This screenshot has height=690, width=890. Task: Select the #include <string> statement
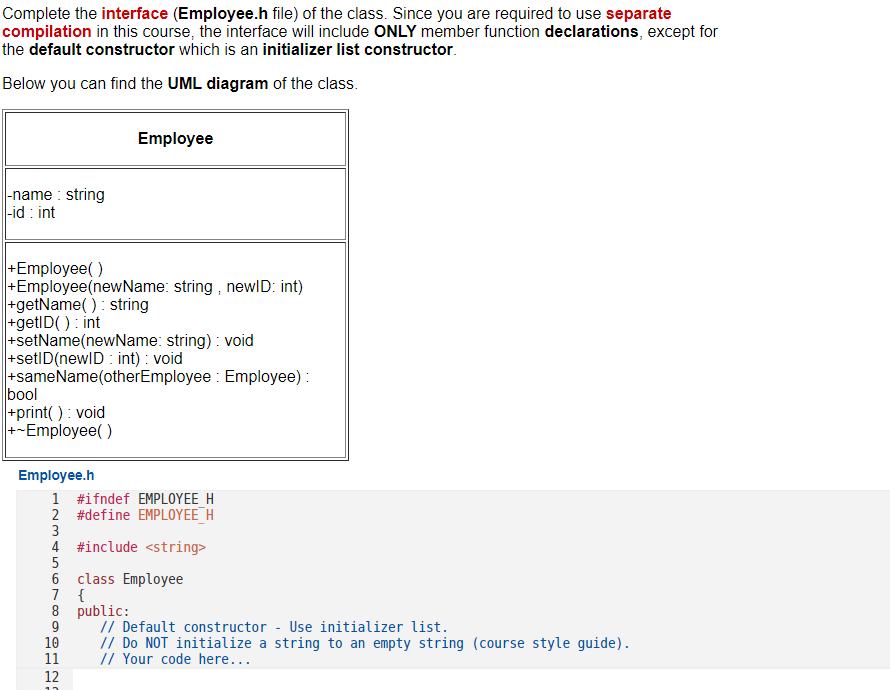pyautogui.click(x=138, y=547)
